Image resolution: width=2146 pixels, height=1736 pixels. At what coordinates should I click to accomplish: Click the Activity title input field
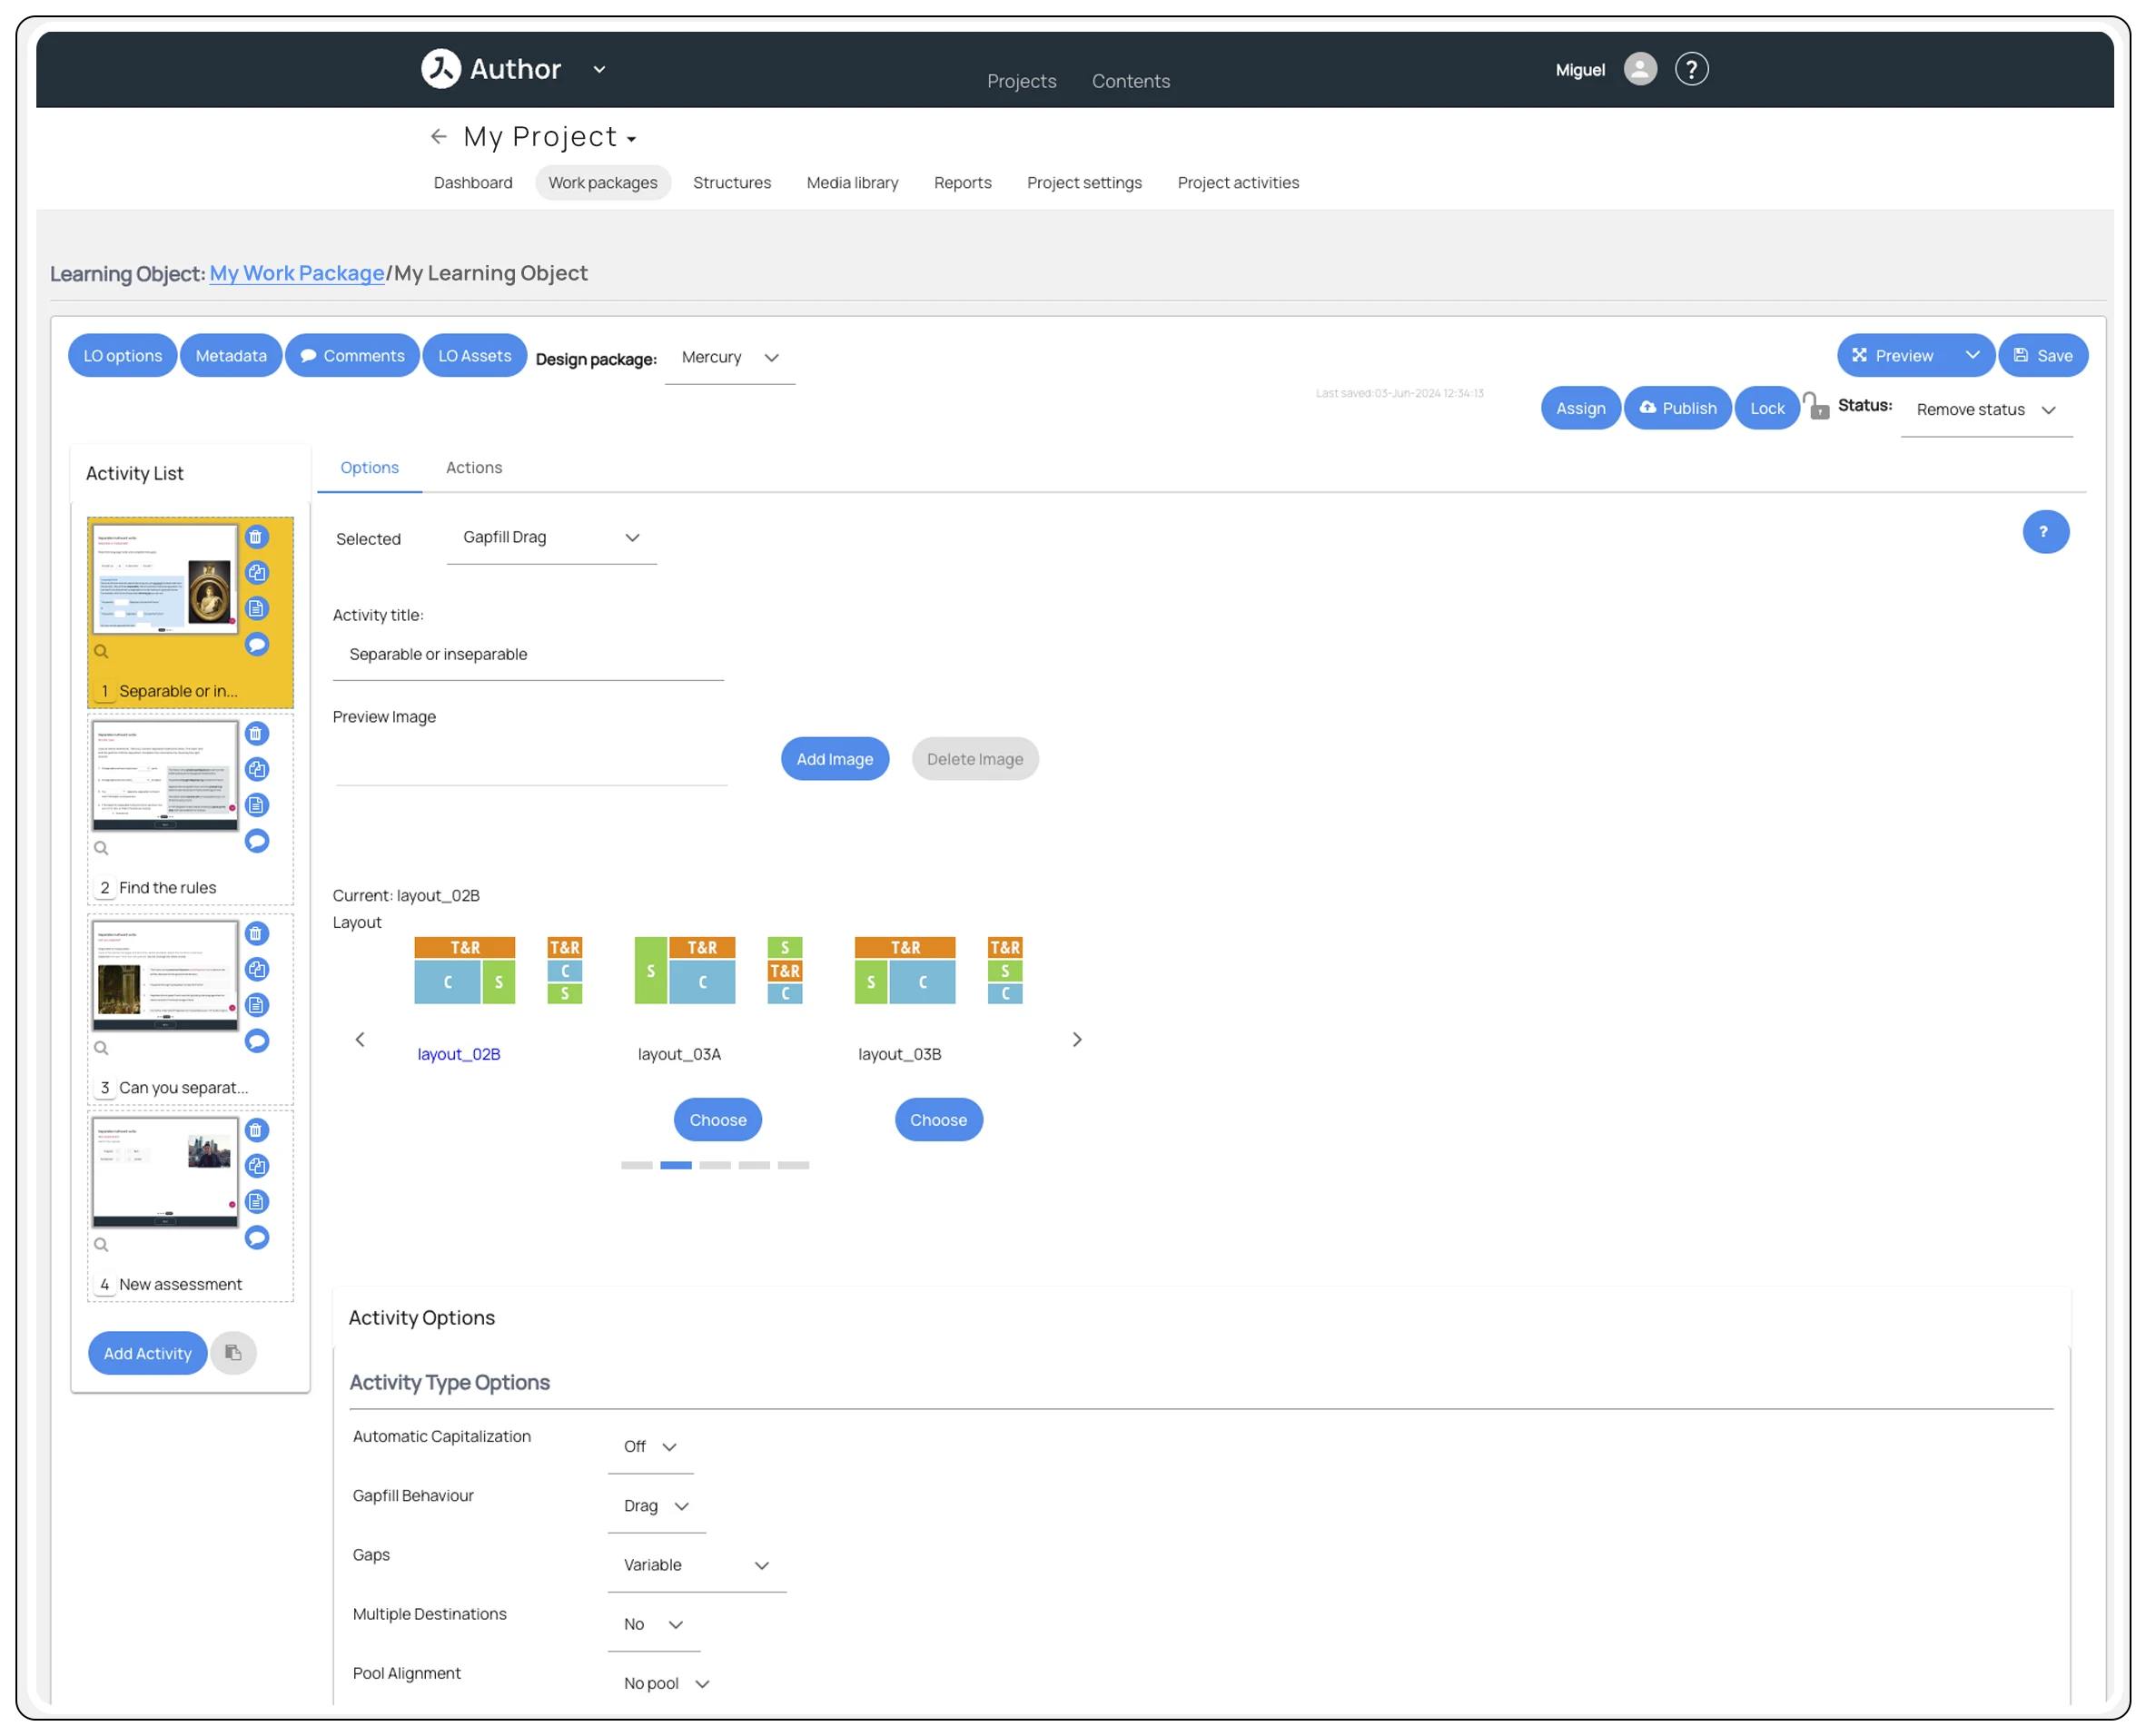coord(528,655)
